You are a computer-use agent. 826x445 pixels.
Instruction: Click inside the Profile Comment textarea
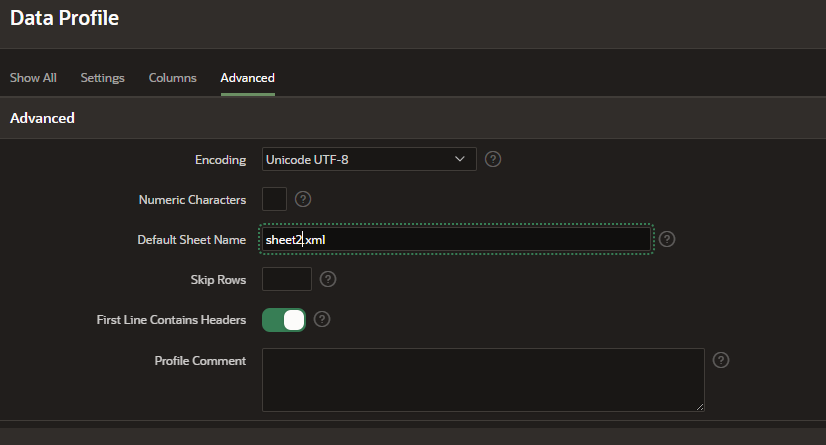pyautogui.click(x=483, y=380)
